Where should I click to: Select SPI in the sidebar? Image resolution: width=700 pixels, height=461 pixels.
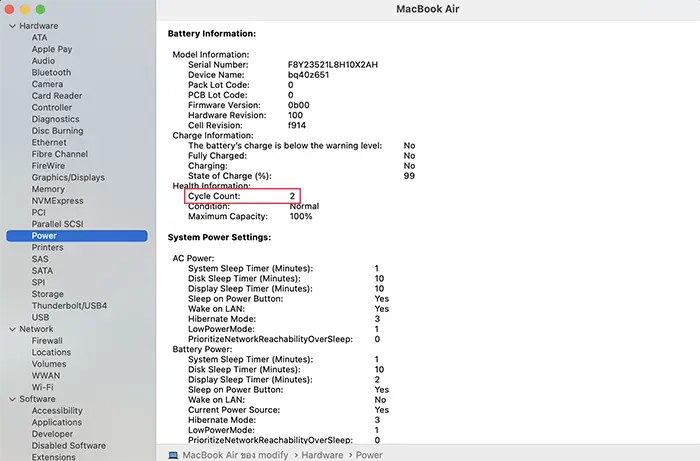(x=38, y=282)
